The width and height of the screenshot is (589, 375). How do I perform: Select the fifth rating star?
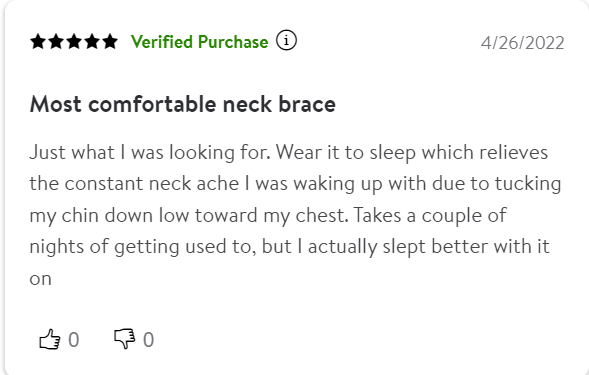(x=110, y=41)
